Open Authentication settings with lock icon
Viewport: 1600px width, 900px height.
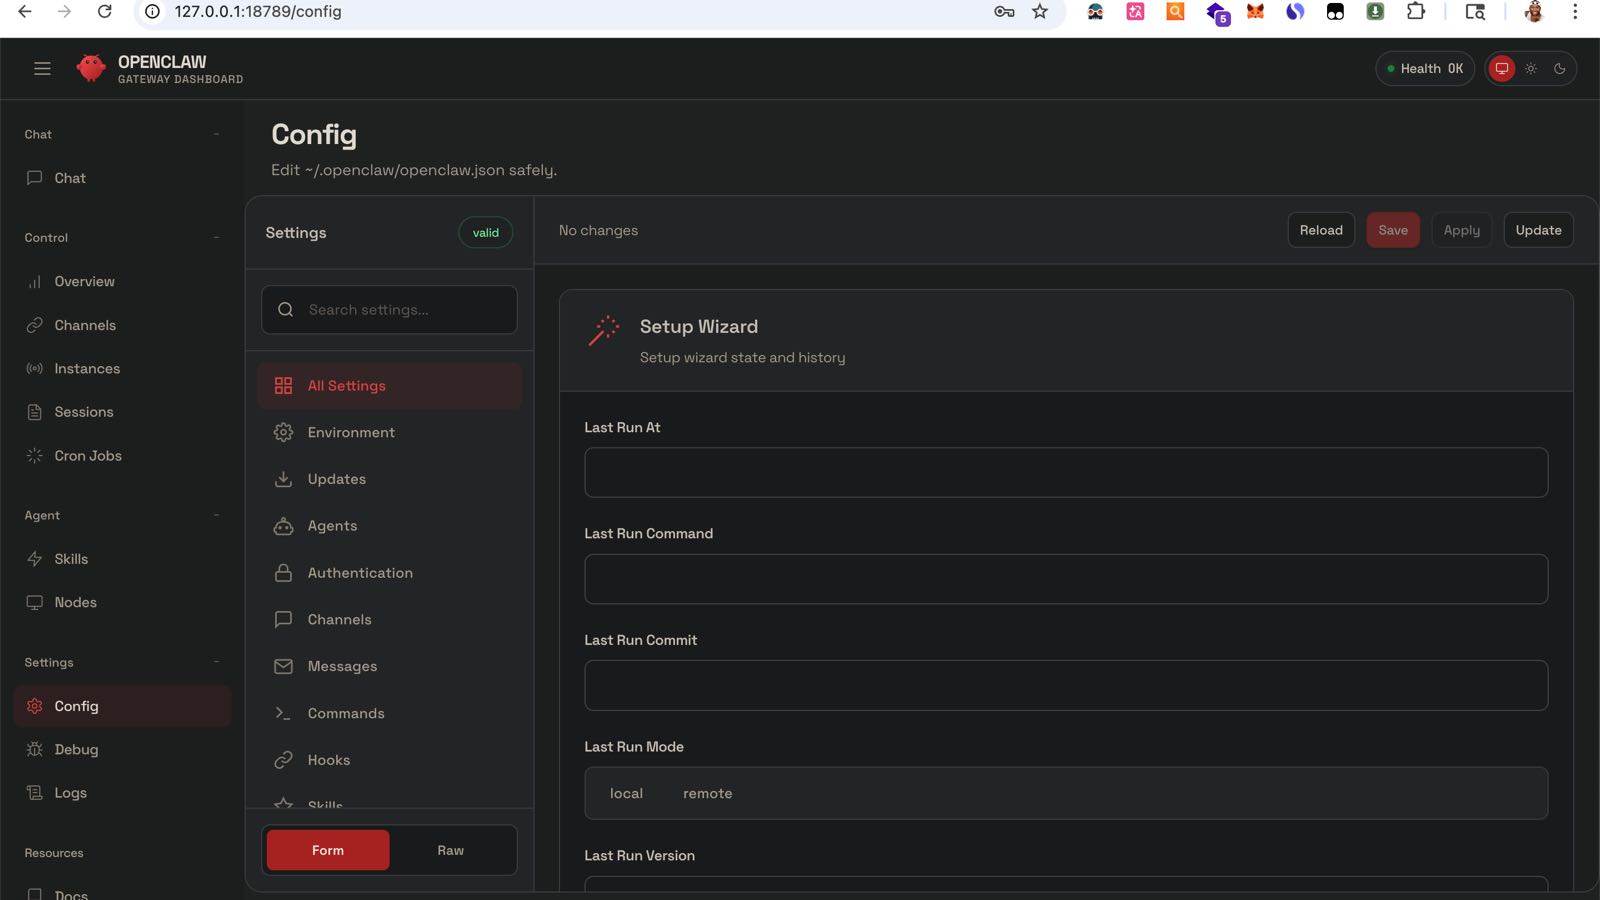360,573
